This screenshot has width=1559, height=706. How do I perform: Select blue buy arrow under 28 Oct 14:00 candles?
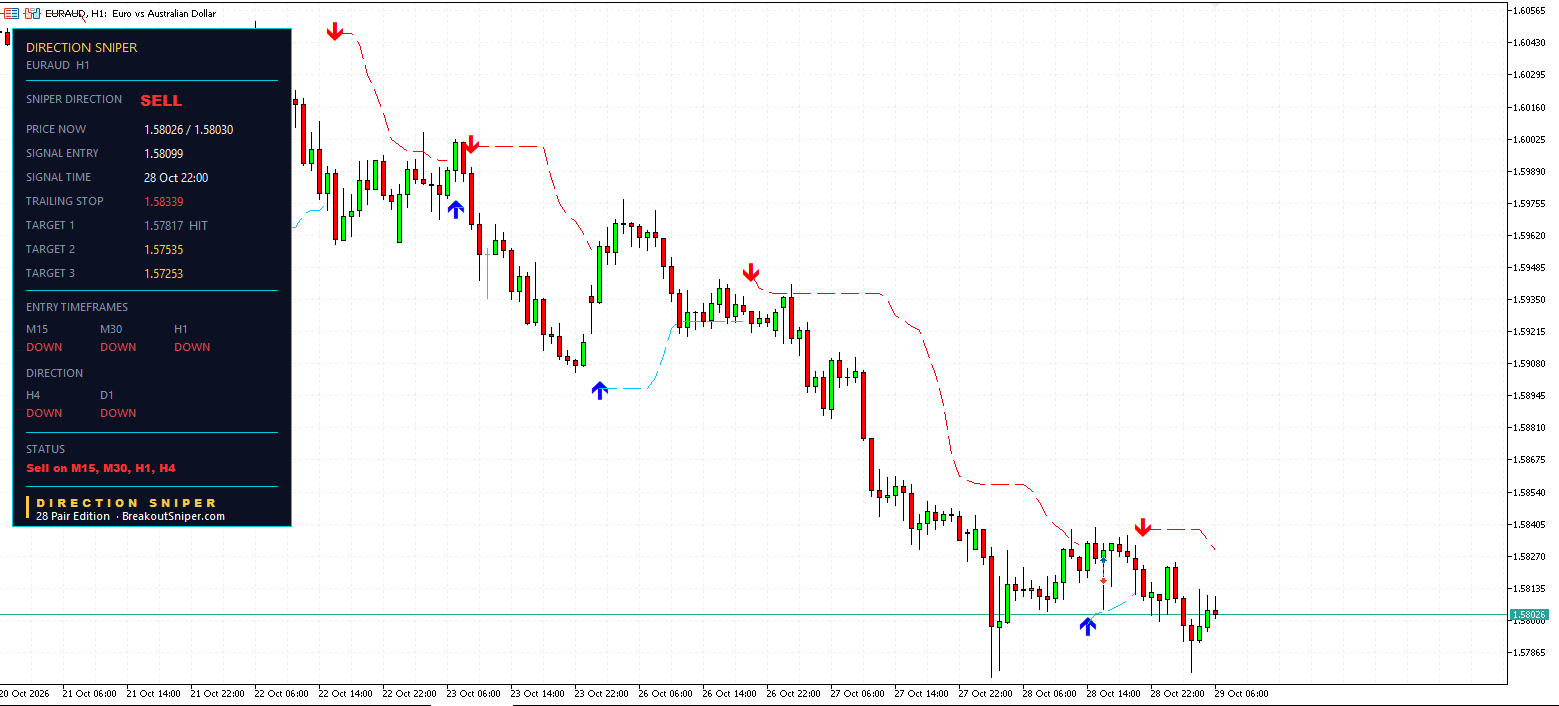(x=1088, y=626)
